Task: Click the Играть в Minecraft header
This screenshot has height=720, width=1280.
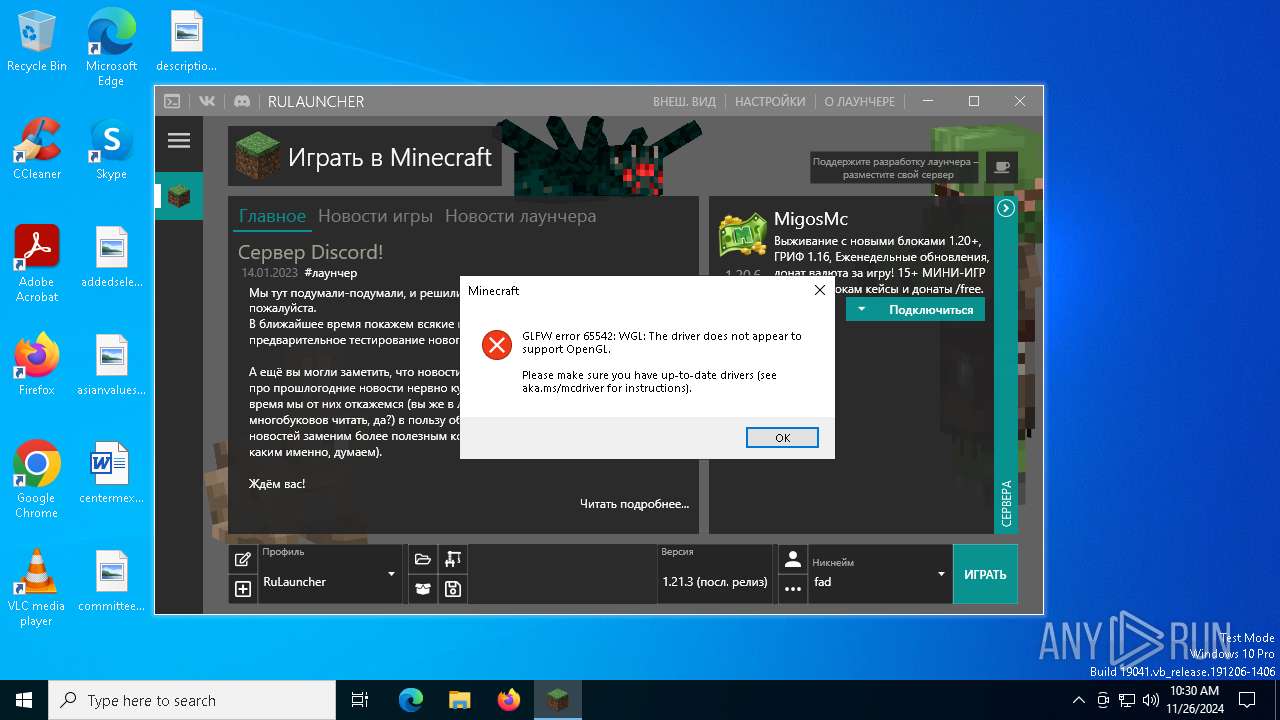Action: tap(365, 156)
